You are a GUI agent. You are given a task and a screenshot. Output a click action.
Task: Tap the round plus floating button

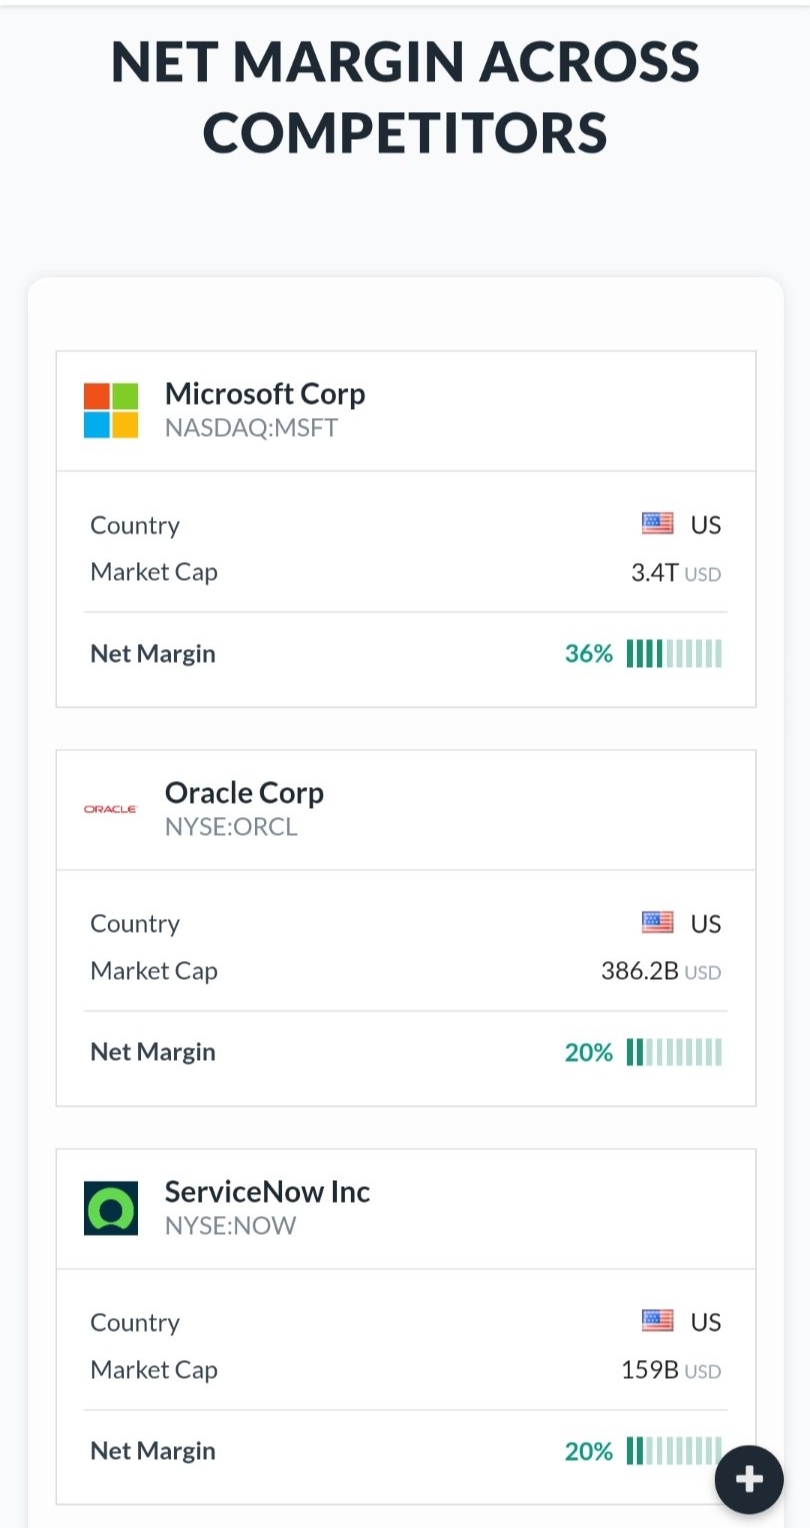[x=749, y=1479]
